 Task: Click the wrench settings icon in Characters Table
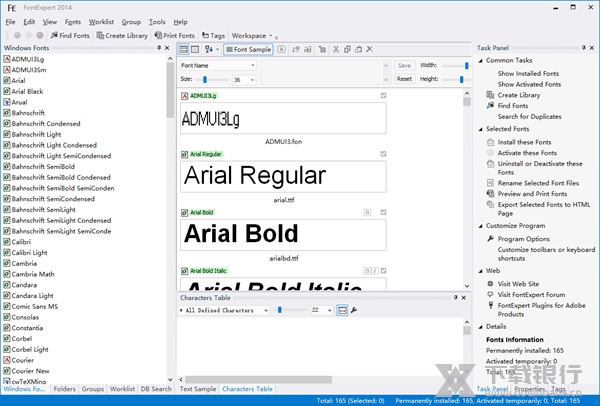(354, 311)
